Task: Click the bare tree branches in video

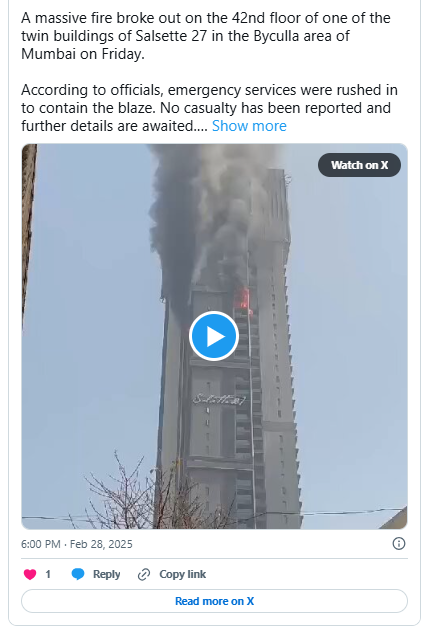Action: (x=132, y=496)
